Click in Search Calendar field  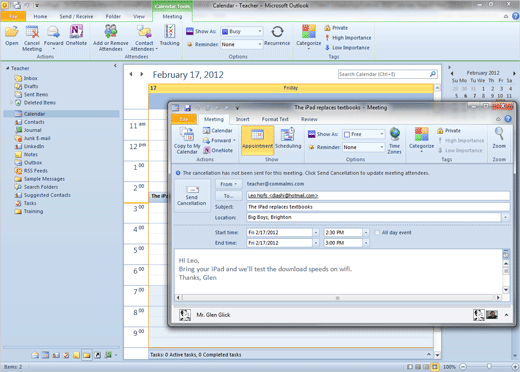(383, 74)
